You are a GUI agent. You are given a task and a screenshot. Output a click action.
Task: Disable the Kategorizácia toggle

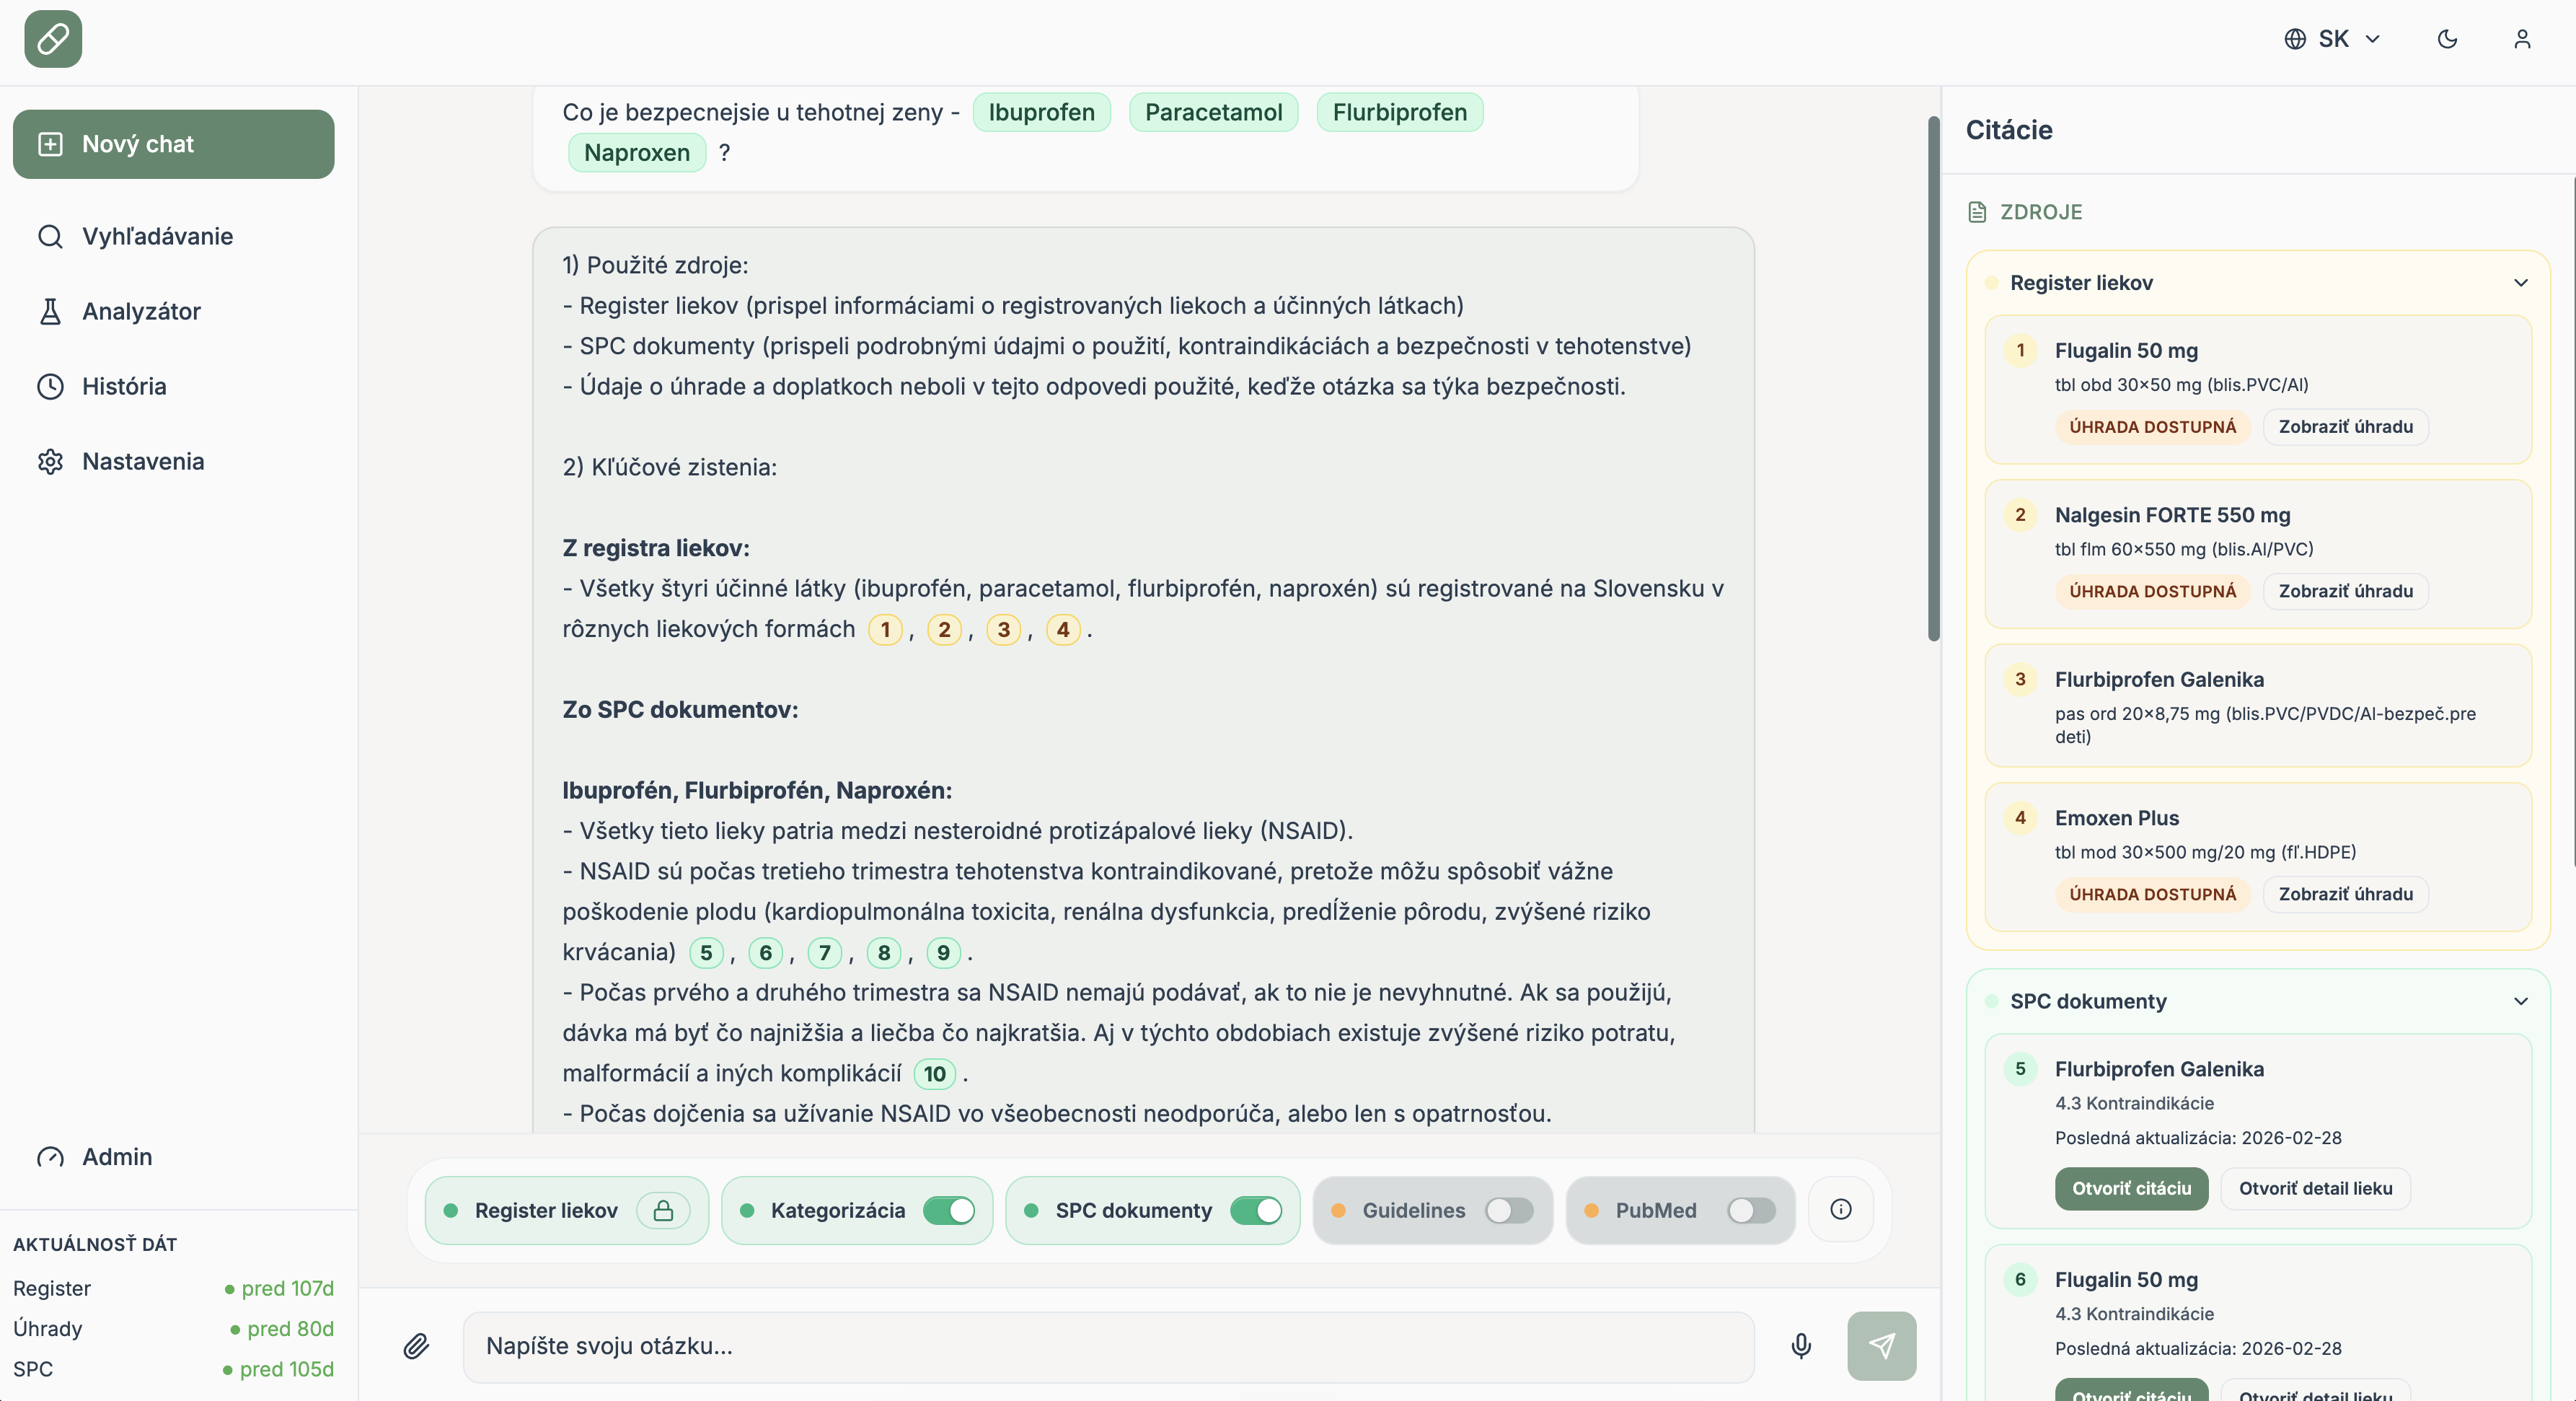948,1210
